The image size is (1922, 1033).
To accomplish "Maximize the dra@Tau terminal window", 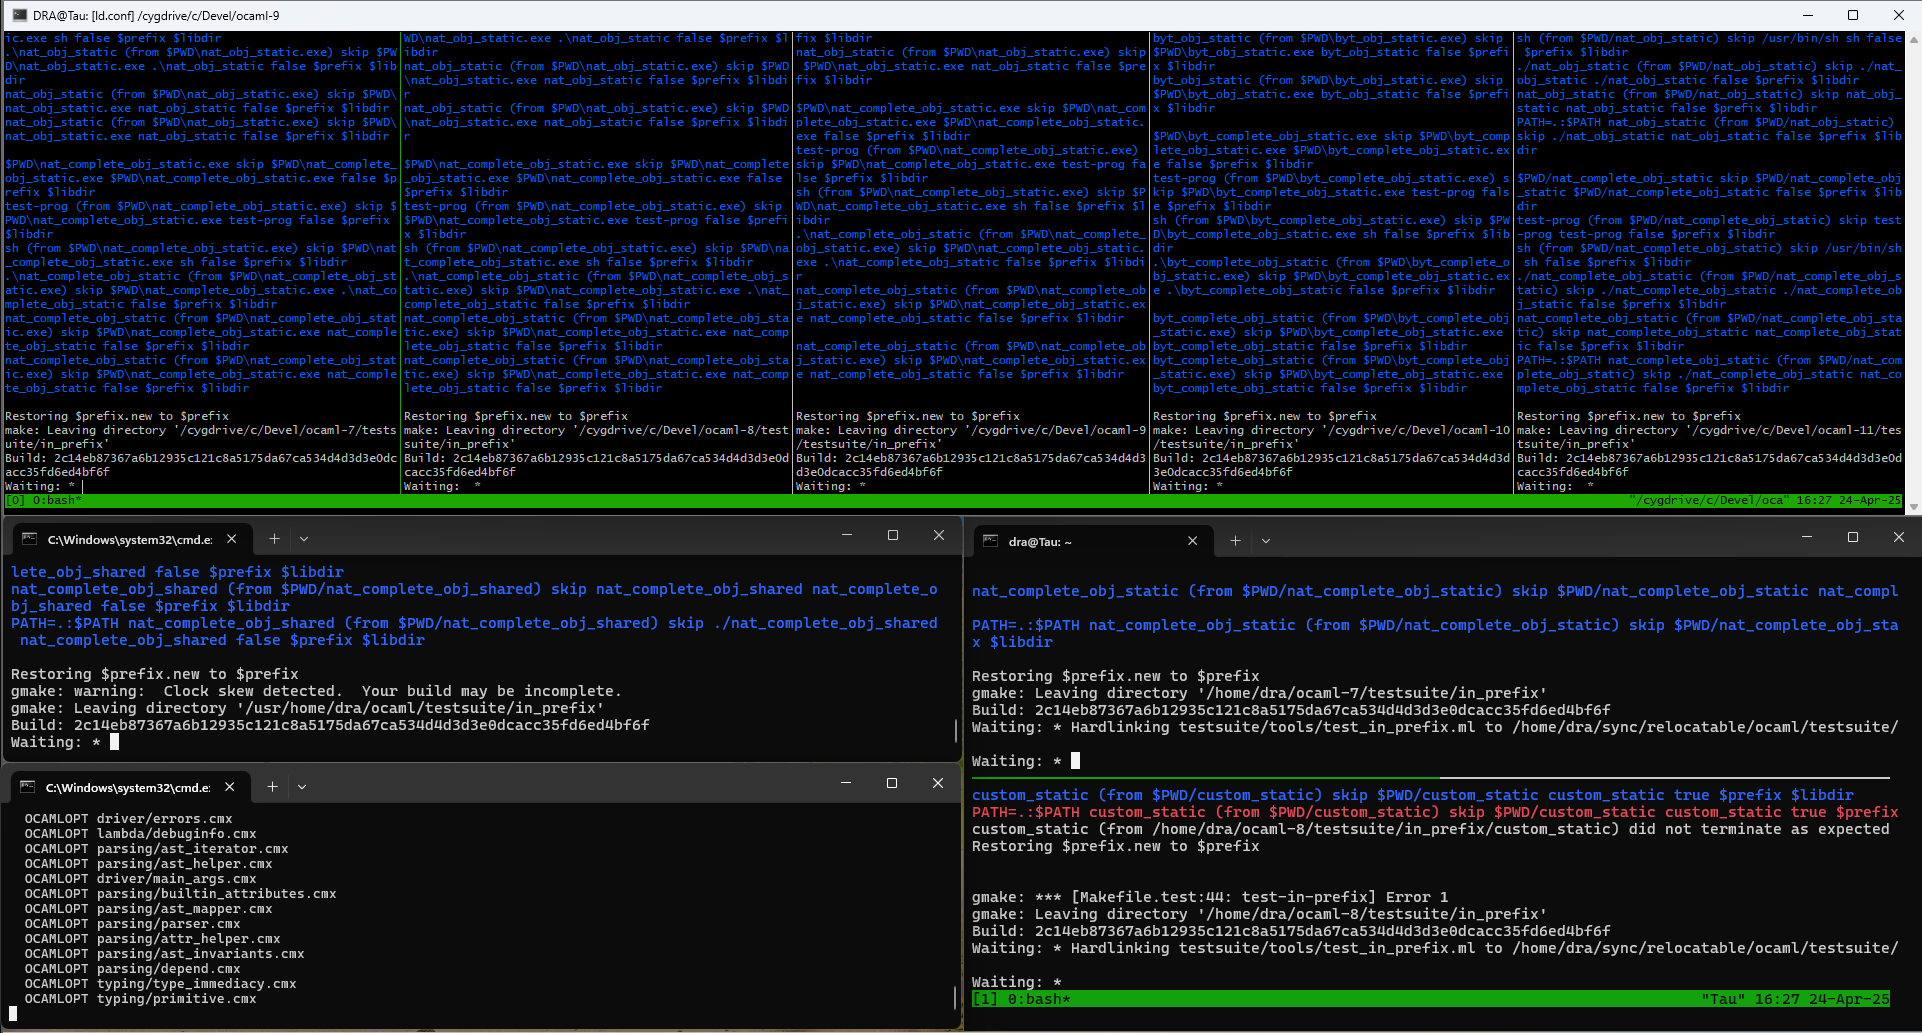I will point(1853,537).
